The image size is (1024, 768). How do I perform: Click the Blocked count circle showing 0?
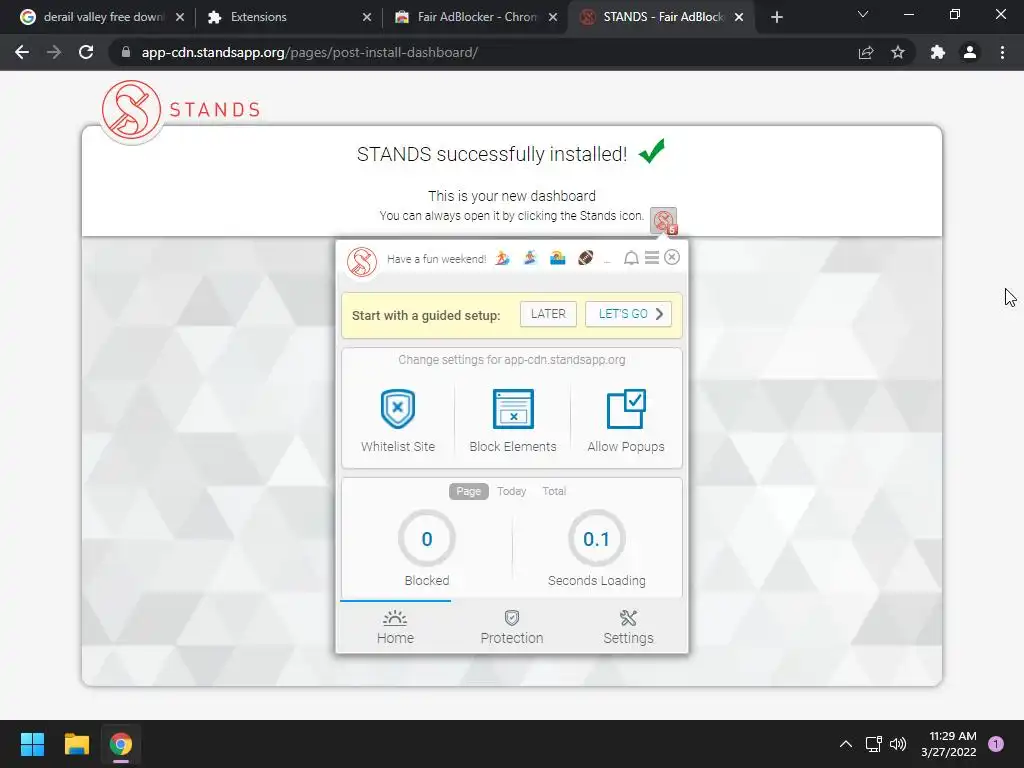426,539
